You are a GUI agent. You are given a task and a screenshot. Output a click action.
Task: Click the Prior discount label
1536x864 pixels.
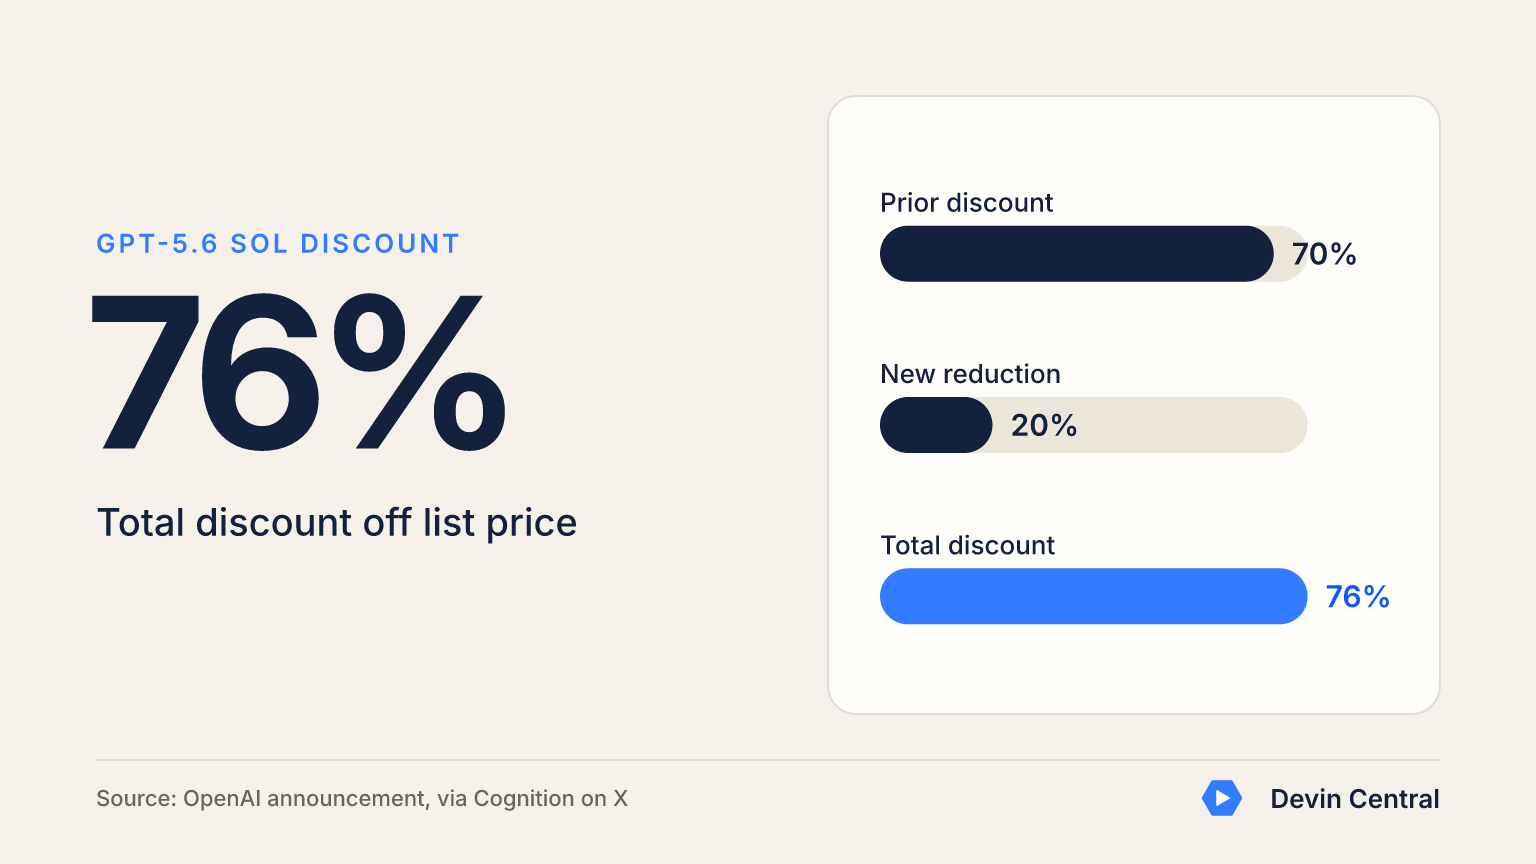click(966, 203)
